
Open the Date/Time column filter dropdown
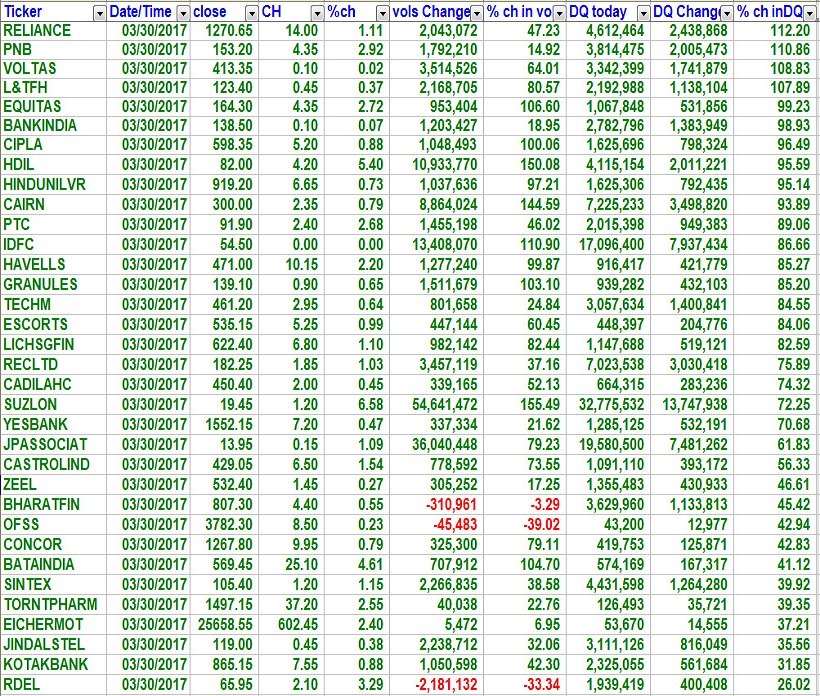[183, 13]
